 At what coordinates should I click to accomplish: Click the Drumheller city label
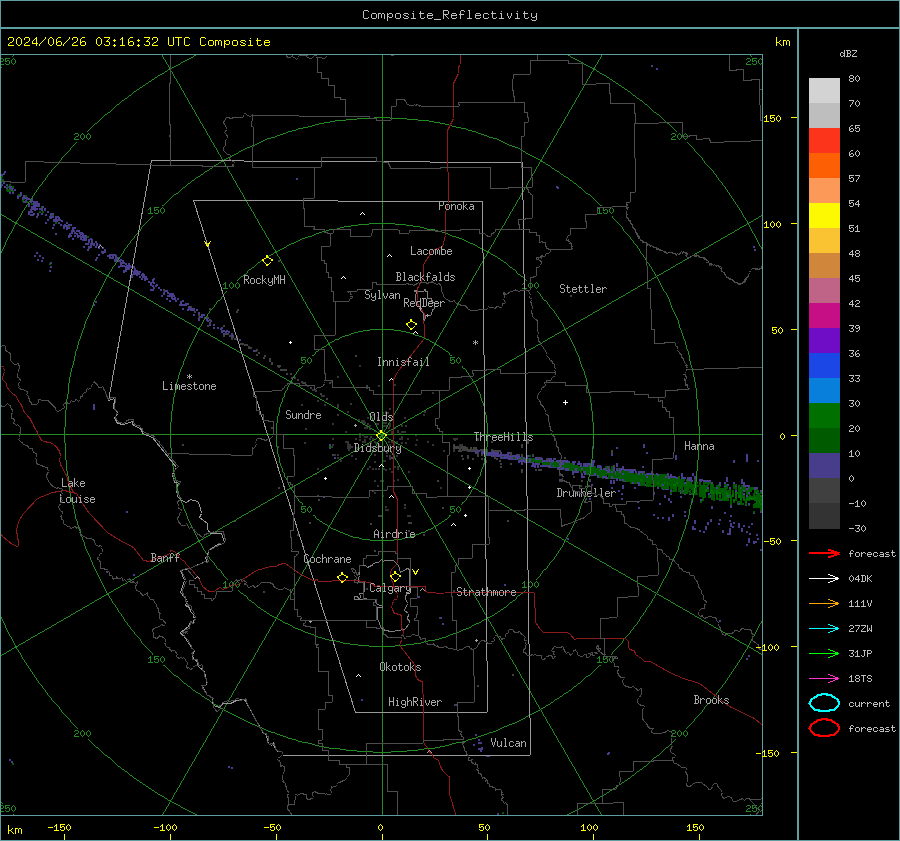(x=585, y=493)
